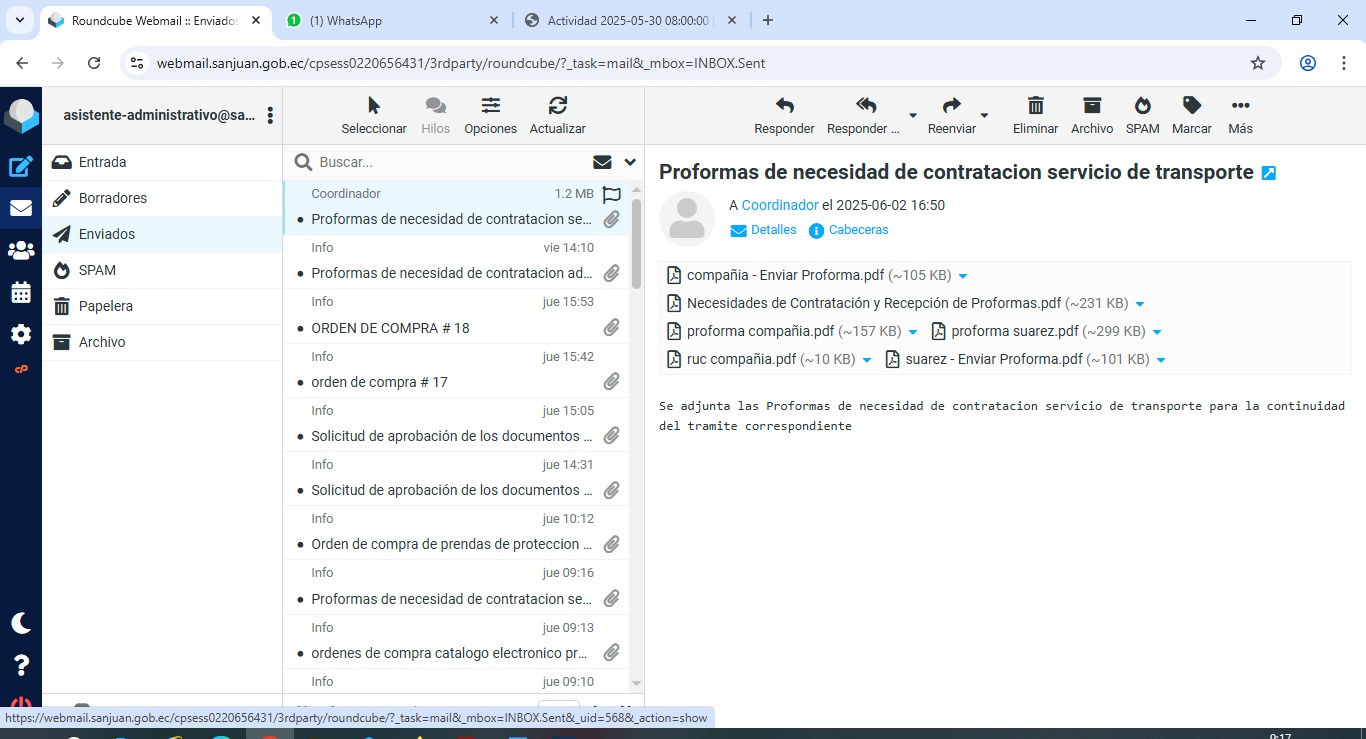
Task: Expand search options chevron
Action: click(630, 162)
